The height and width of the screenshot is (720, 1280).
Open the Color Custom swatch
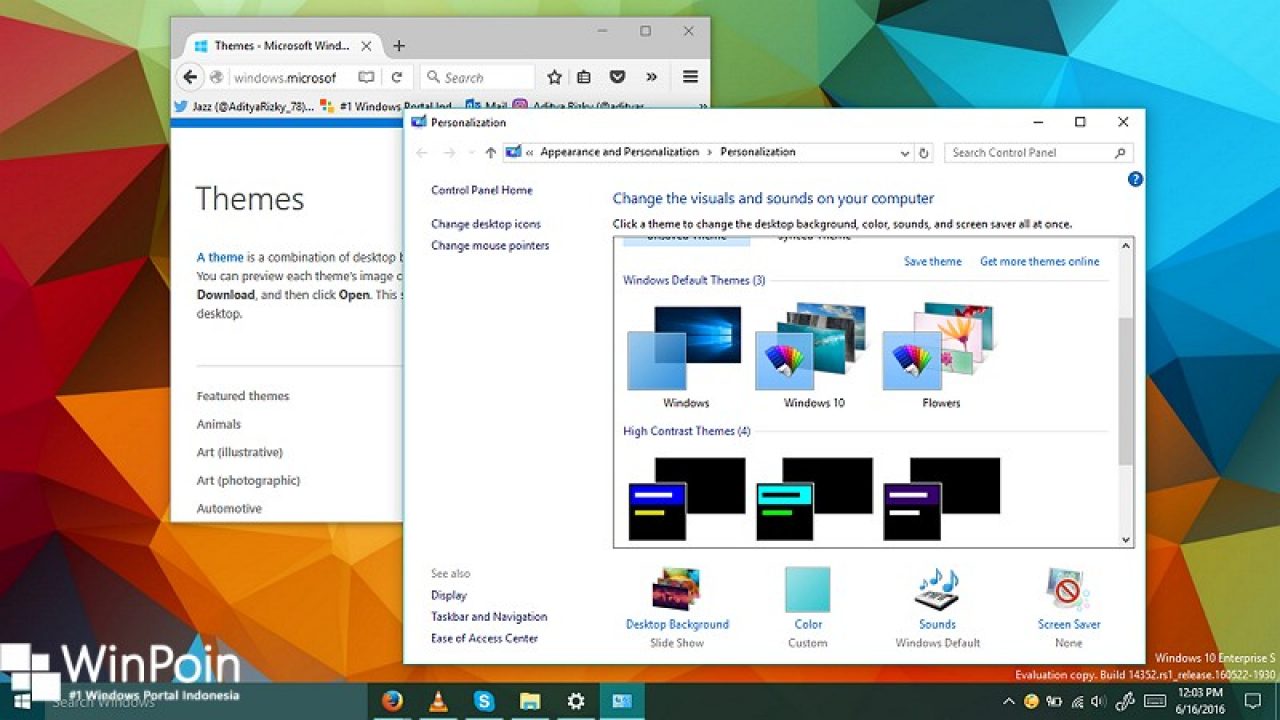808,607
